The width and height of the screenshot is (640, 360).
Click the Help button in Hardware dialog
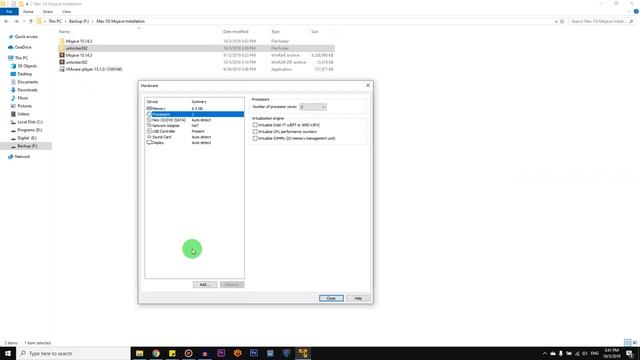click(358, 298)
